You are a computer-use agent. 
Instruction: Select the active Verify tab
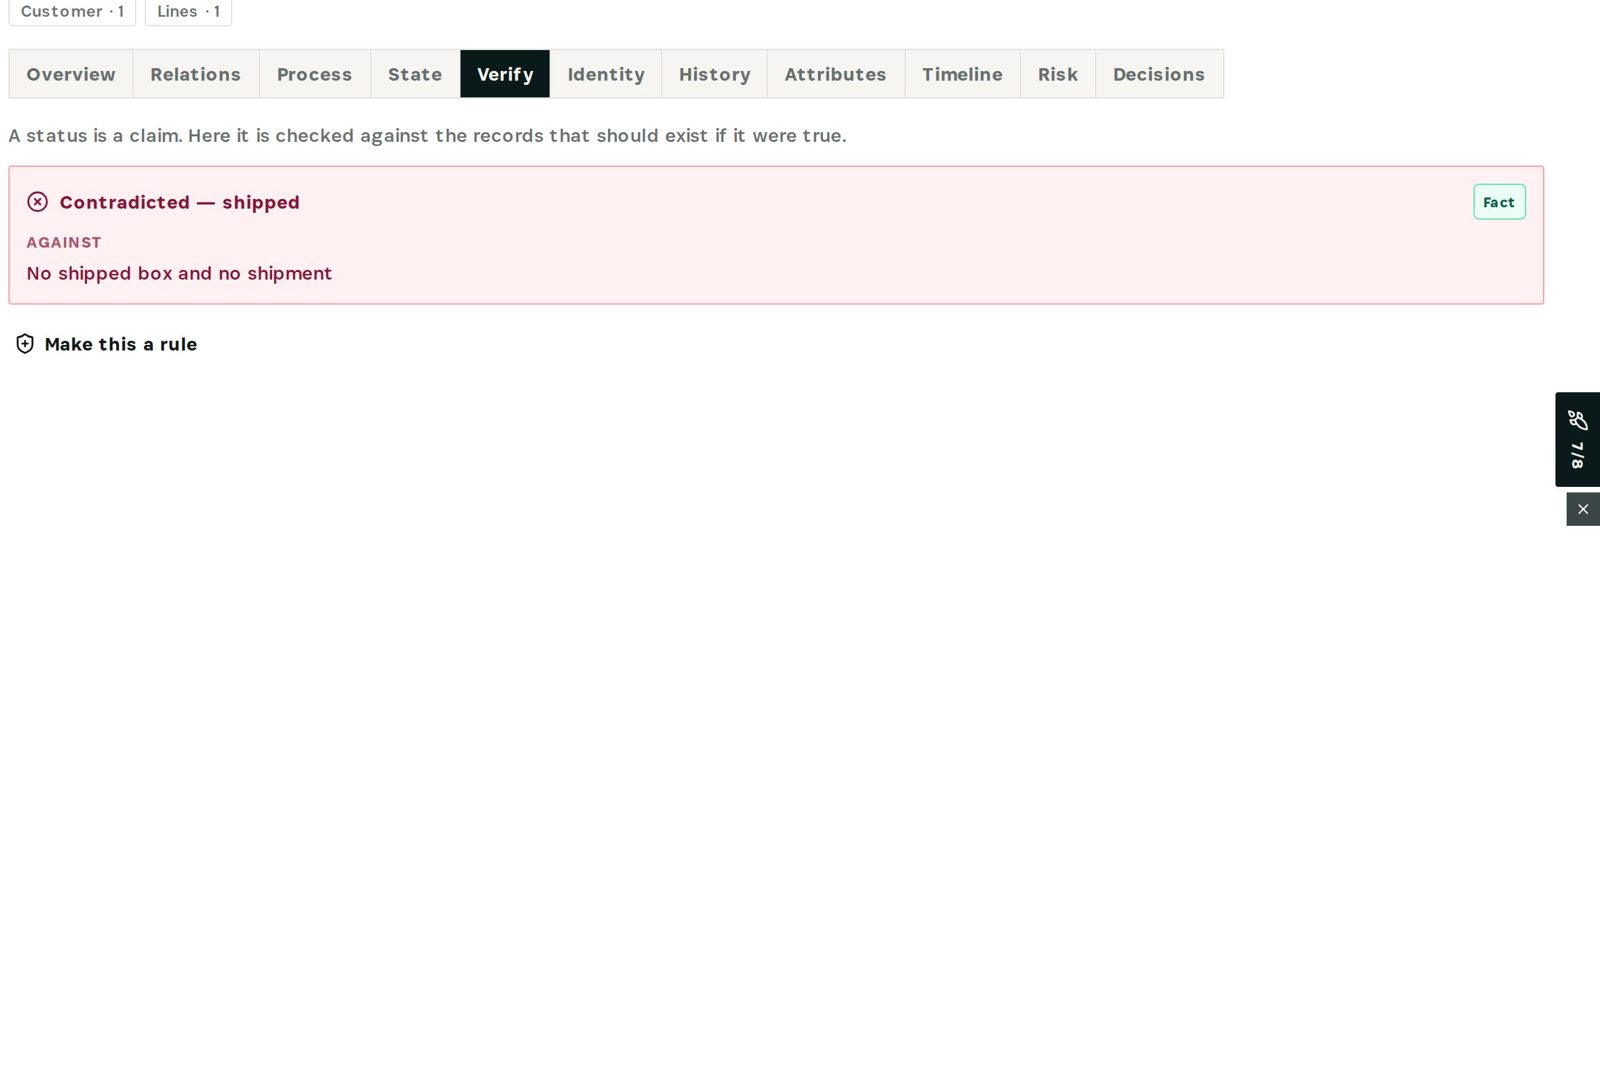[505, 74]
